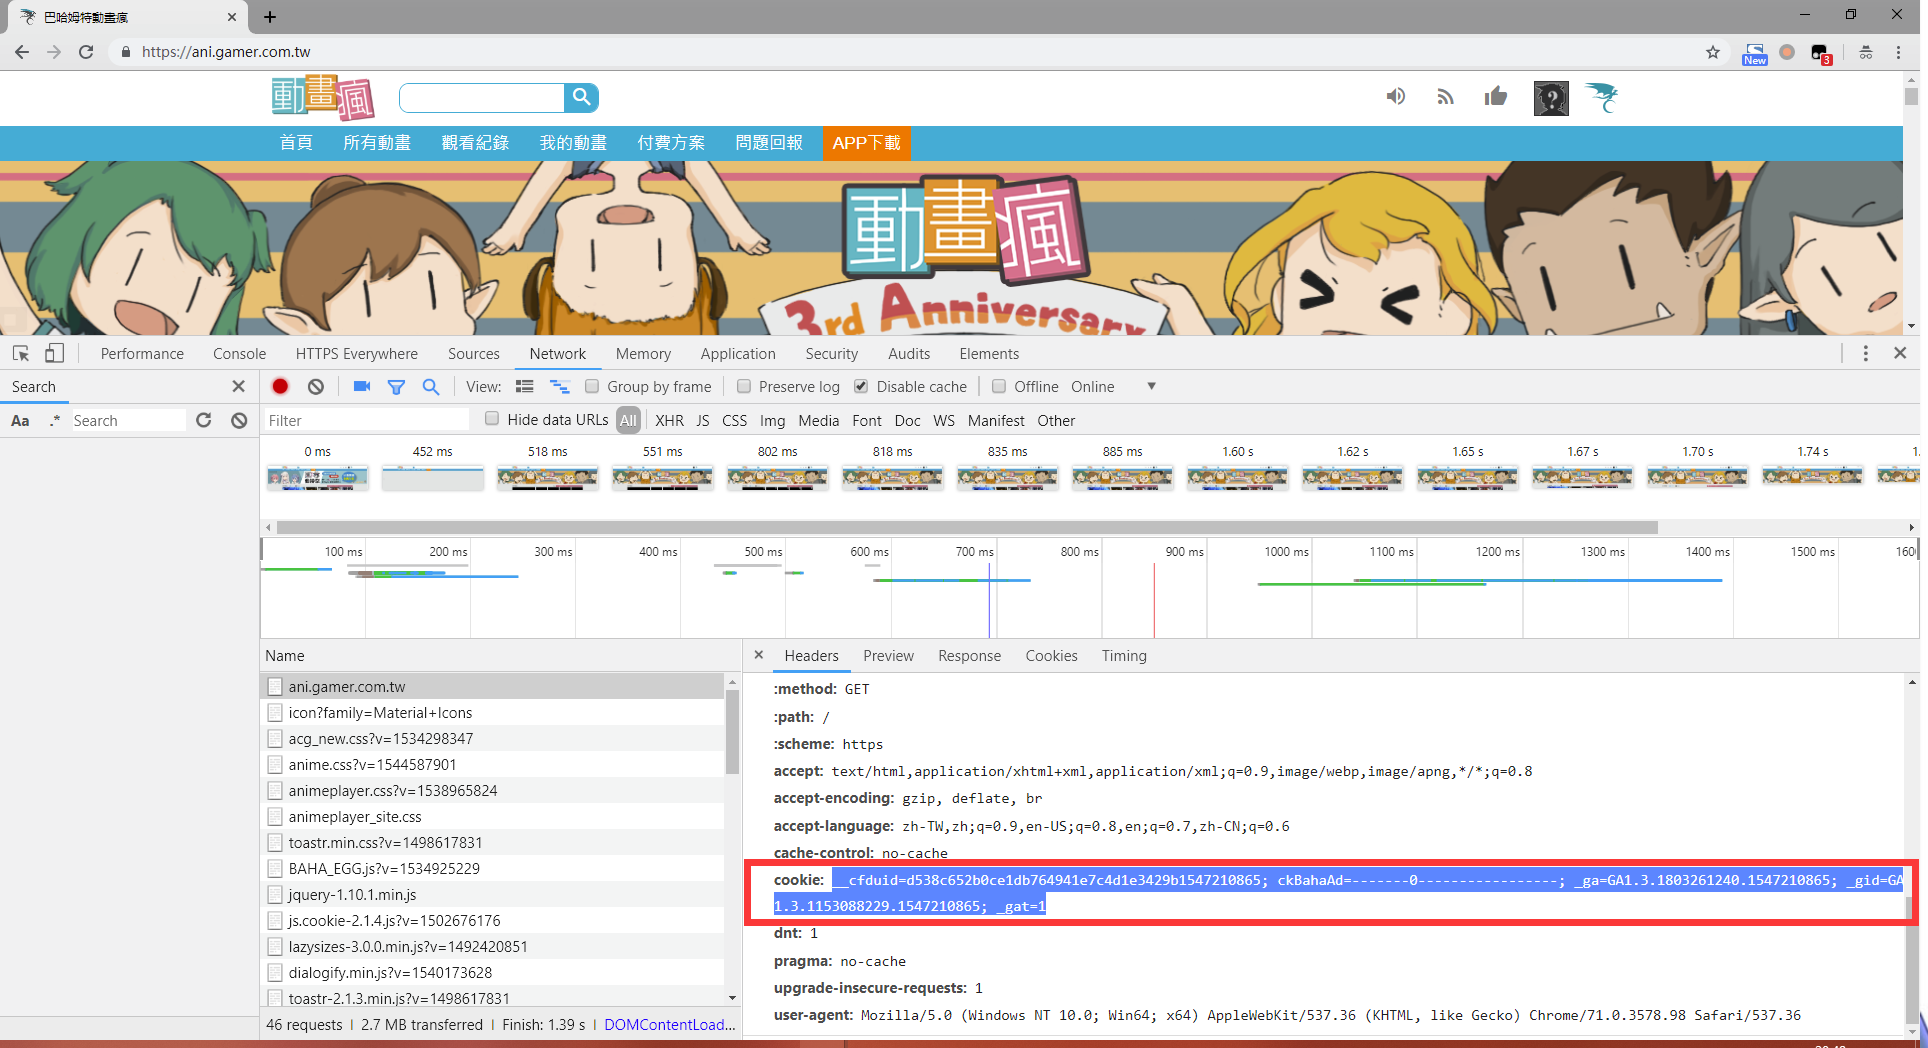Click the request list vertical scrollbar
This screenshot has height=1048, width=1928.
click(732, 732)
